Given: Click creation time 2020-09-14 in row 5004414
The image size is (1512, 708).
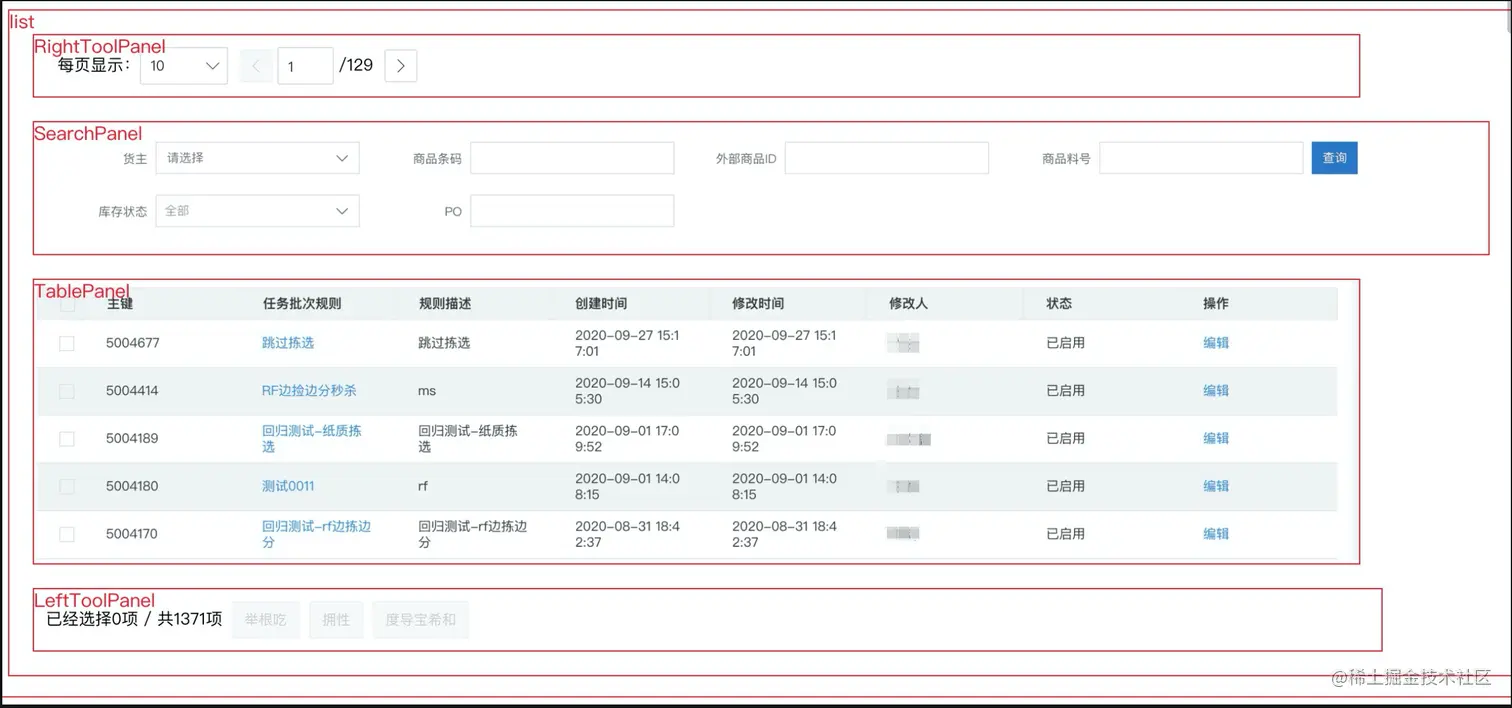Looking at the screenshot, I should [x=627, y=391].
